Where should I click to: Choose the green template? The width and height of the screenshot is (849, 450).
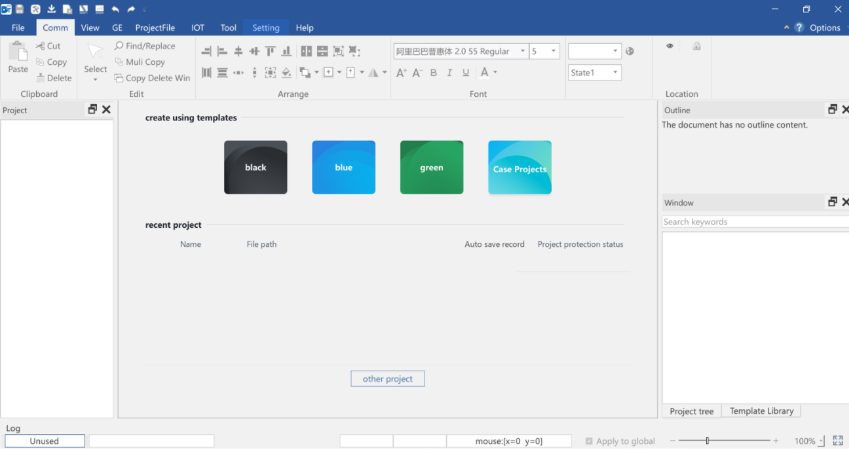[432, 167]
